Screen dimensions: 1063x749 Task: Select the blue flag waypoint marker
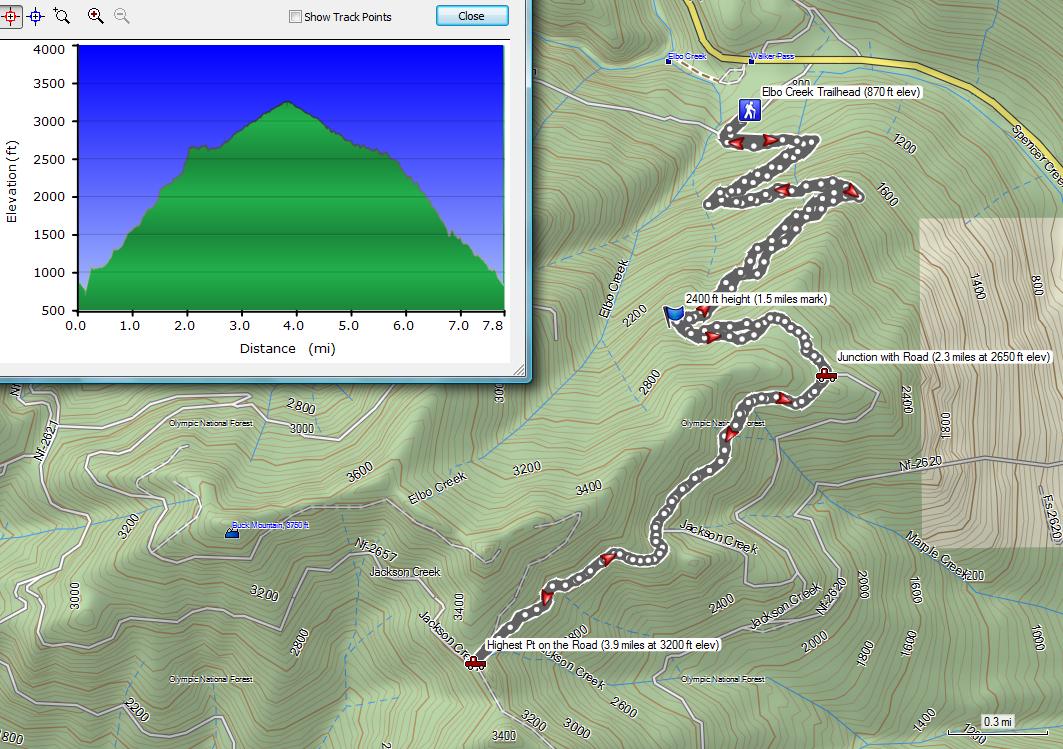tap(673, 316)
